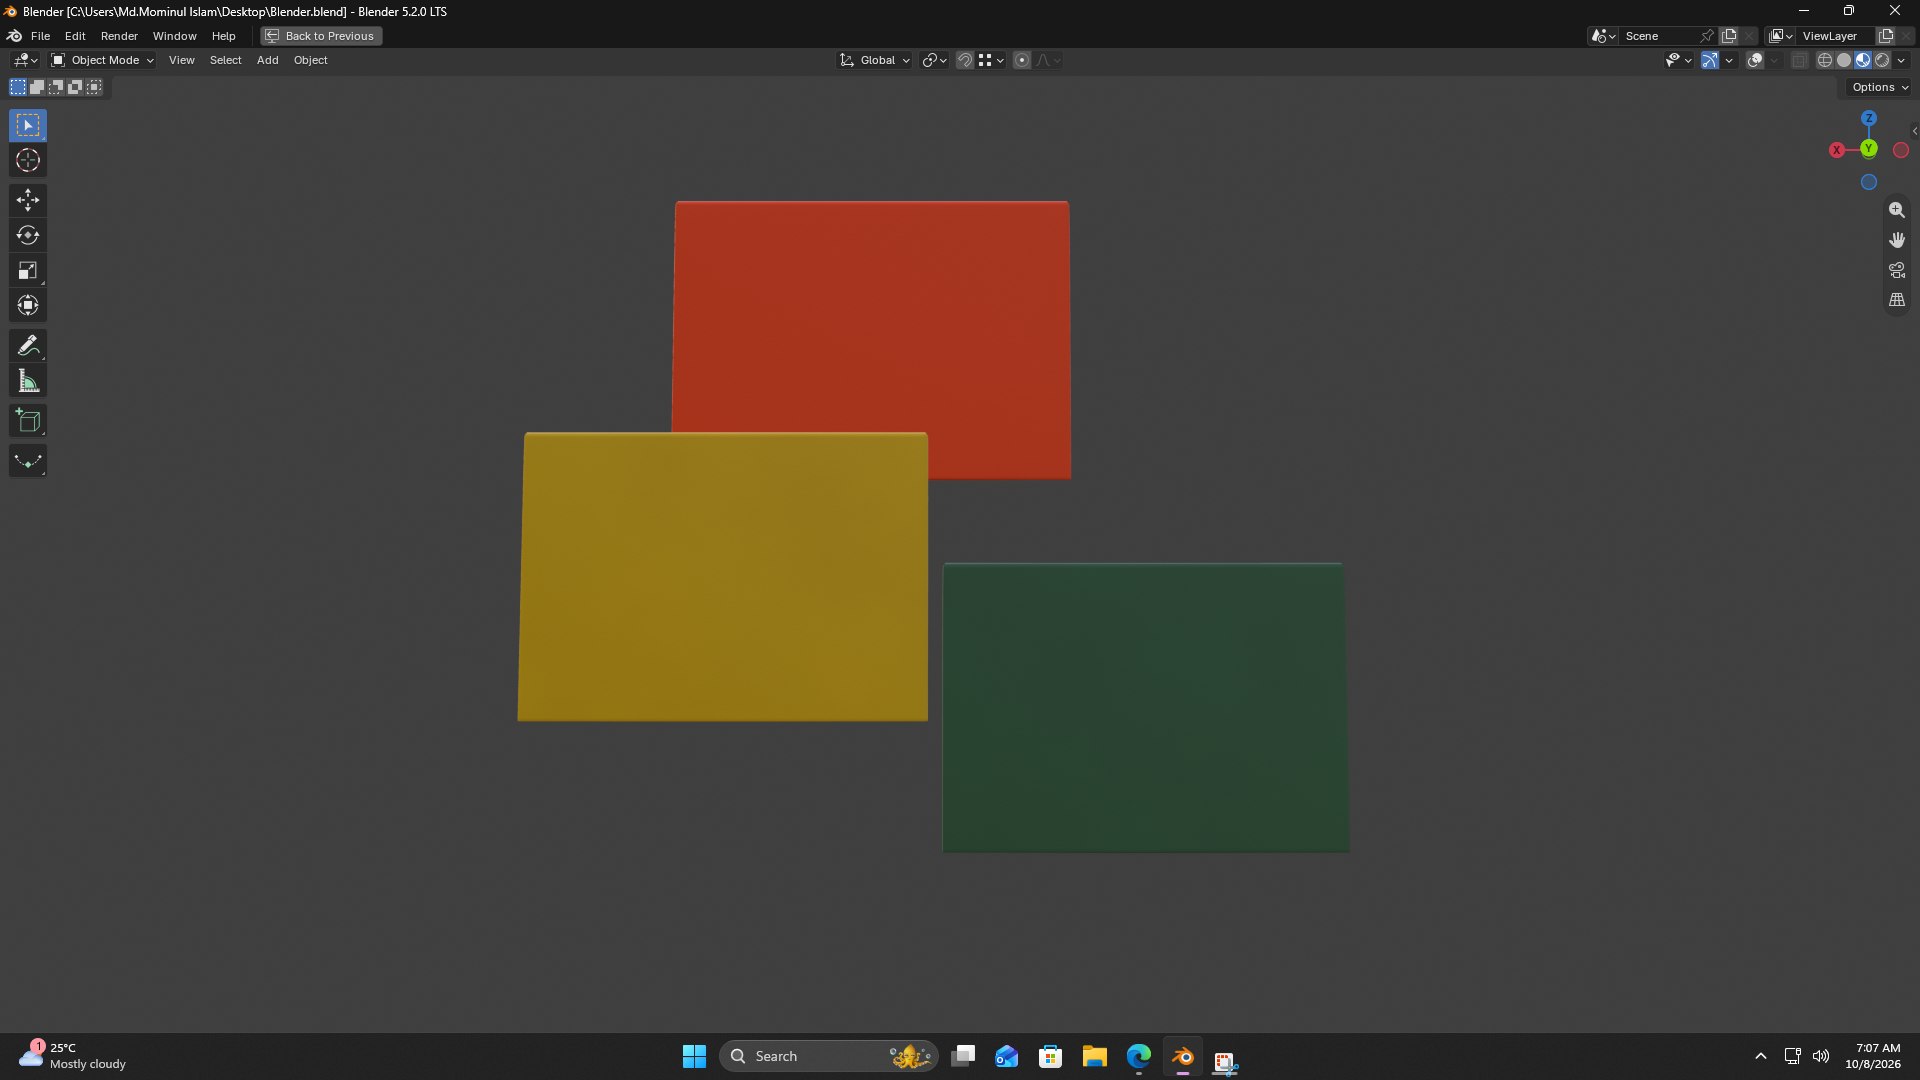Viewport: 1920px width, 1080px height.
Task: Click Back to Previous button
Action: click(x=321, y=36)
